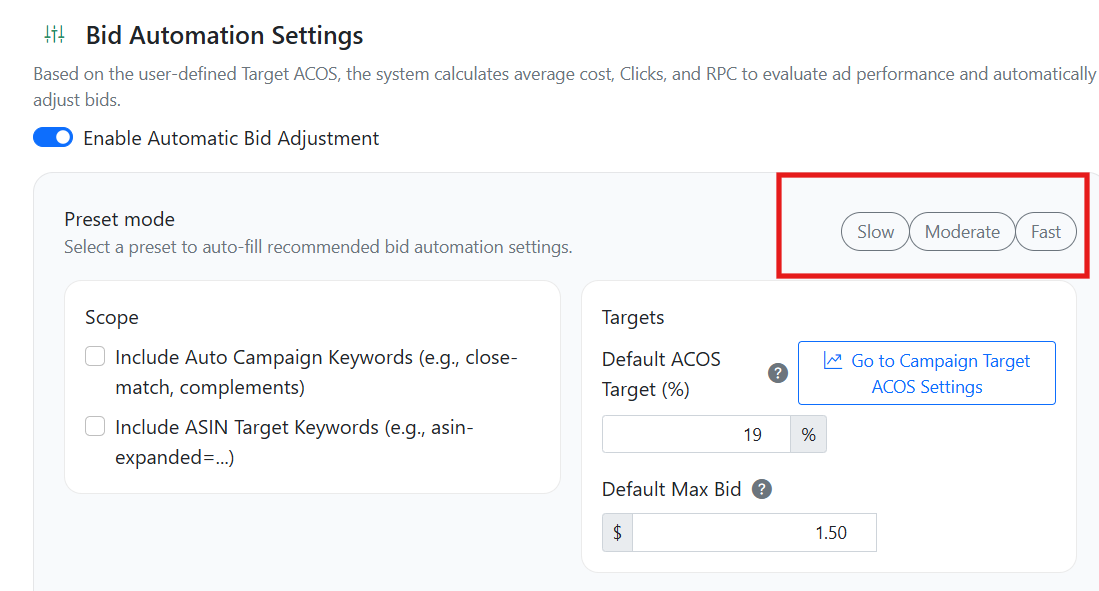Check Include ASIN Target Keywords box

click(95, 427)
